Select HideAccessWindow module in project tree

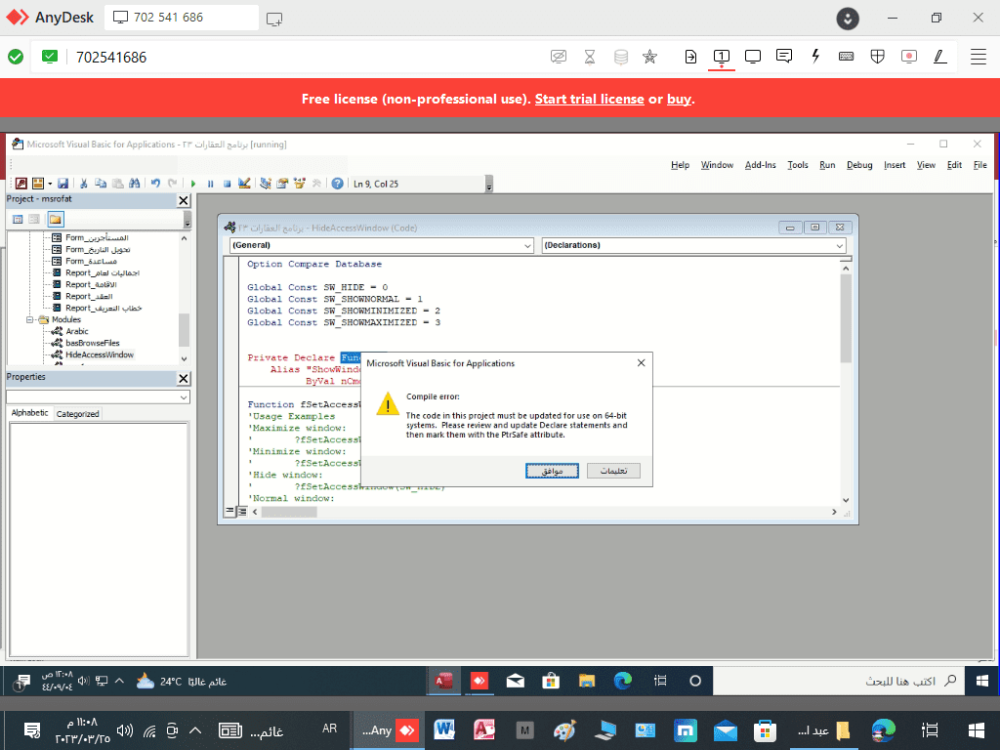pos(99,355)
